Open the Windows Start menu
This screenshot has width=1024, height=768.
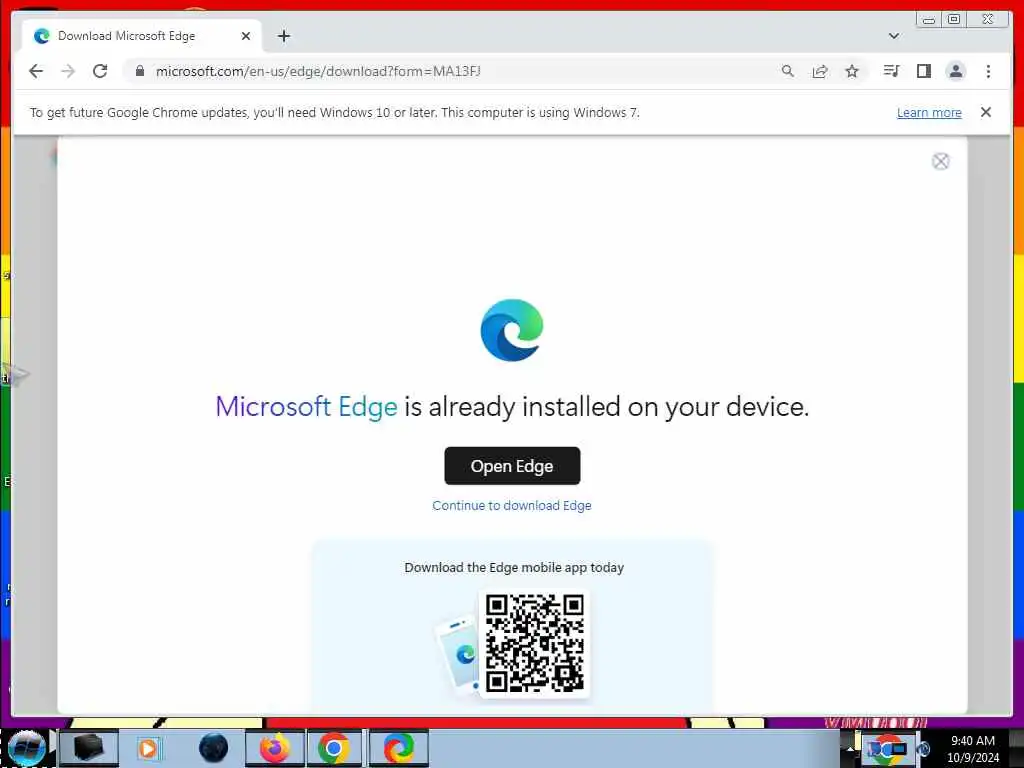27,748
